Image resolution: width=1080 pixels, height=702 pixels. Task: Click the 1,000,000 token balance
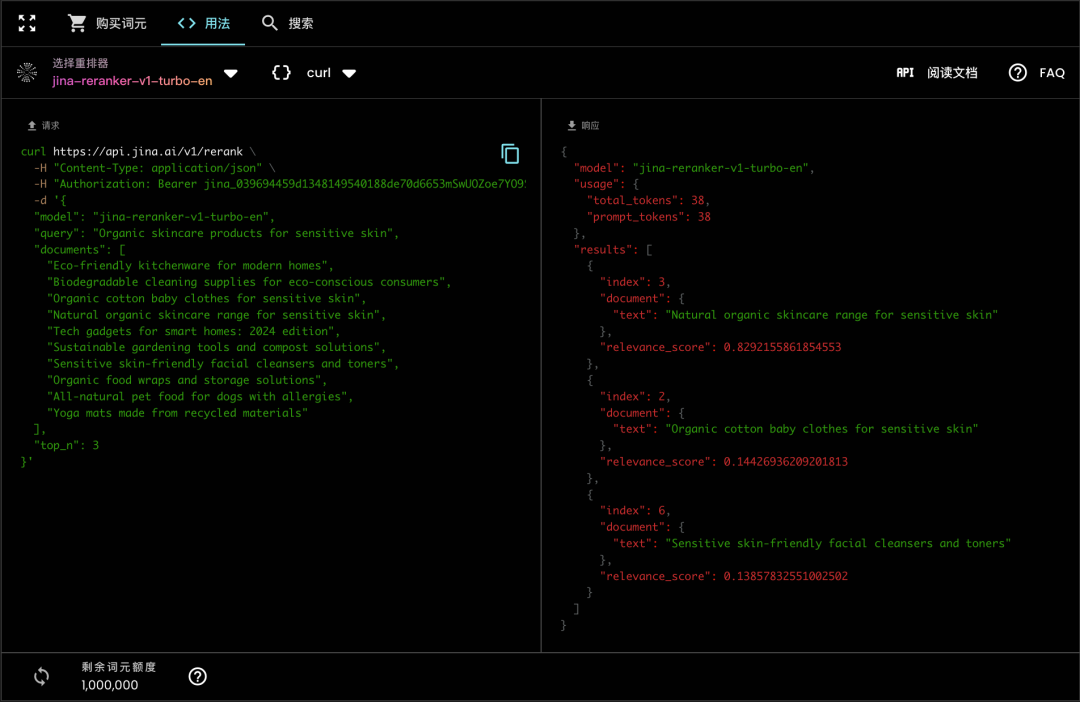[x=110, y=685]
